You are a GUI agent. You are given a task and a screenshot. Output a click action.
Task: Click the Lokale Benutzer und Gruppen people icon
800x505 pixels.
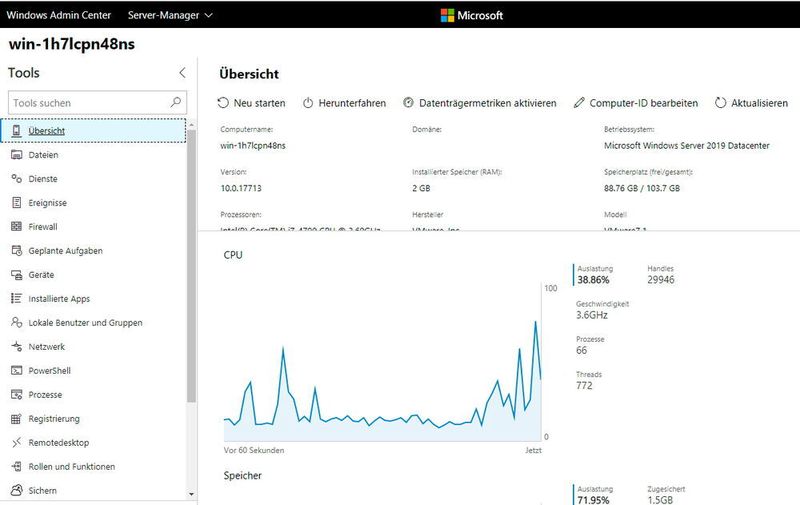tap(16, 322)
